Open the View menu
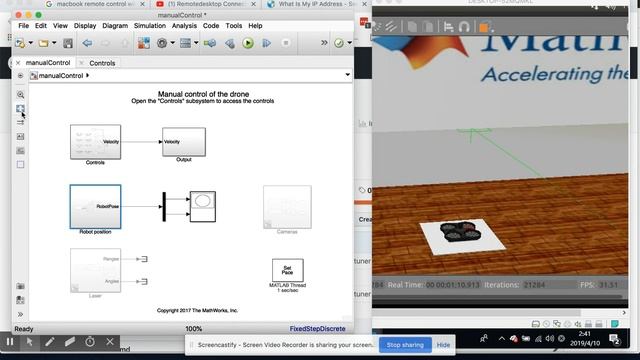Image resolution: width=640 pixels, height=360 pixels. tap(60, 26)
